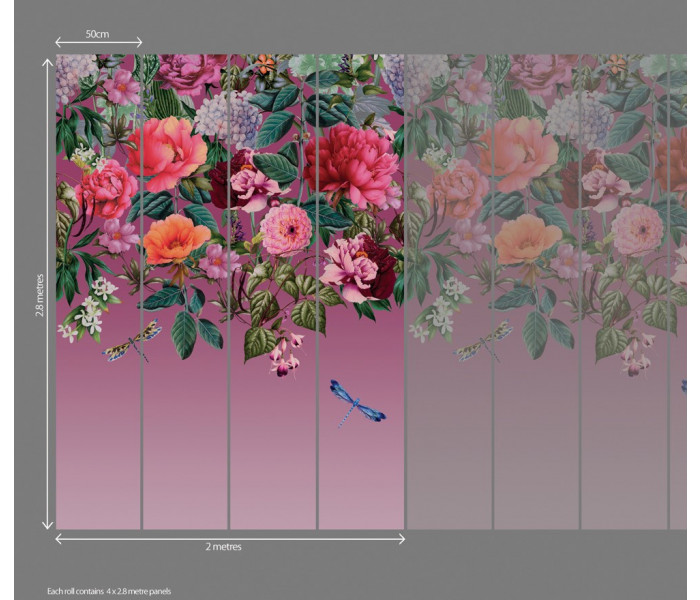Select the large coral peony in the vivid mural
This screenshot has height=600, width=700.
pyautogui.click(x=166, y=152)
